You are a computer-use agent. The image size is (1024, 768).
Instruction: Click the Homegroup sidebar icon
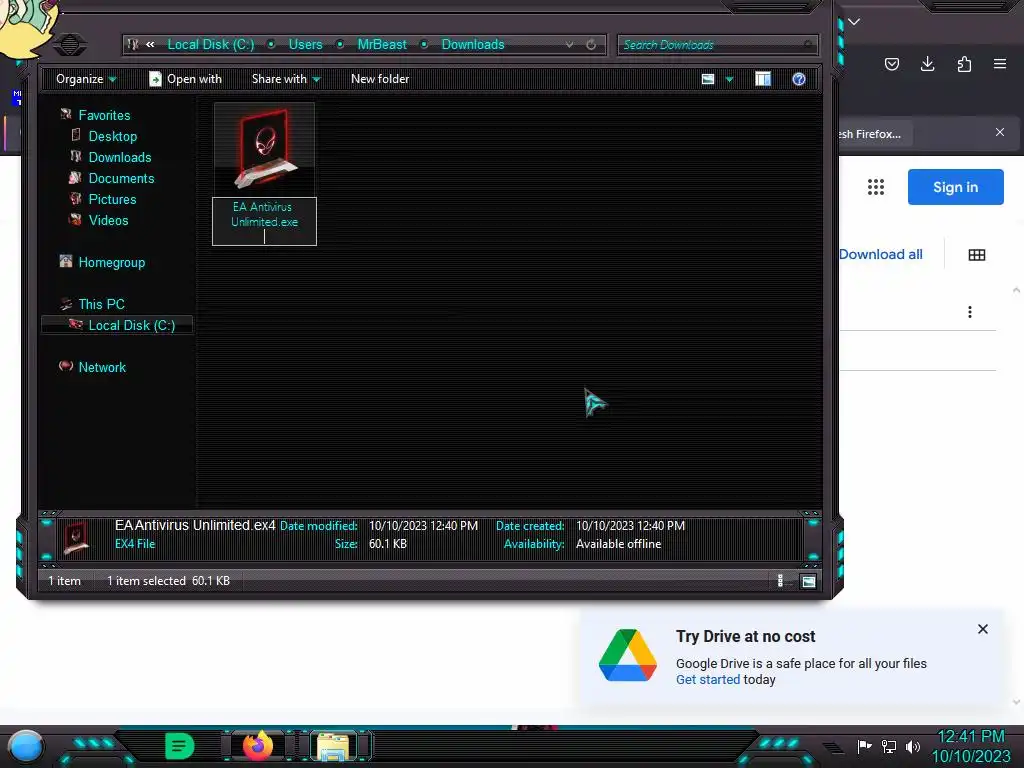66,261
